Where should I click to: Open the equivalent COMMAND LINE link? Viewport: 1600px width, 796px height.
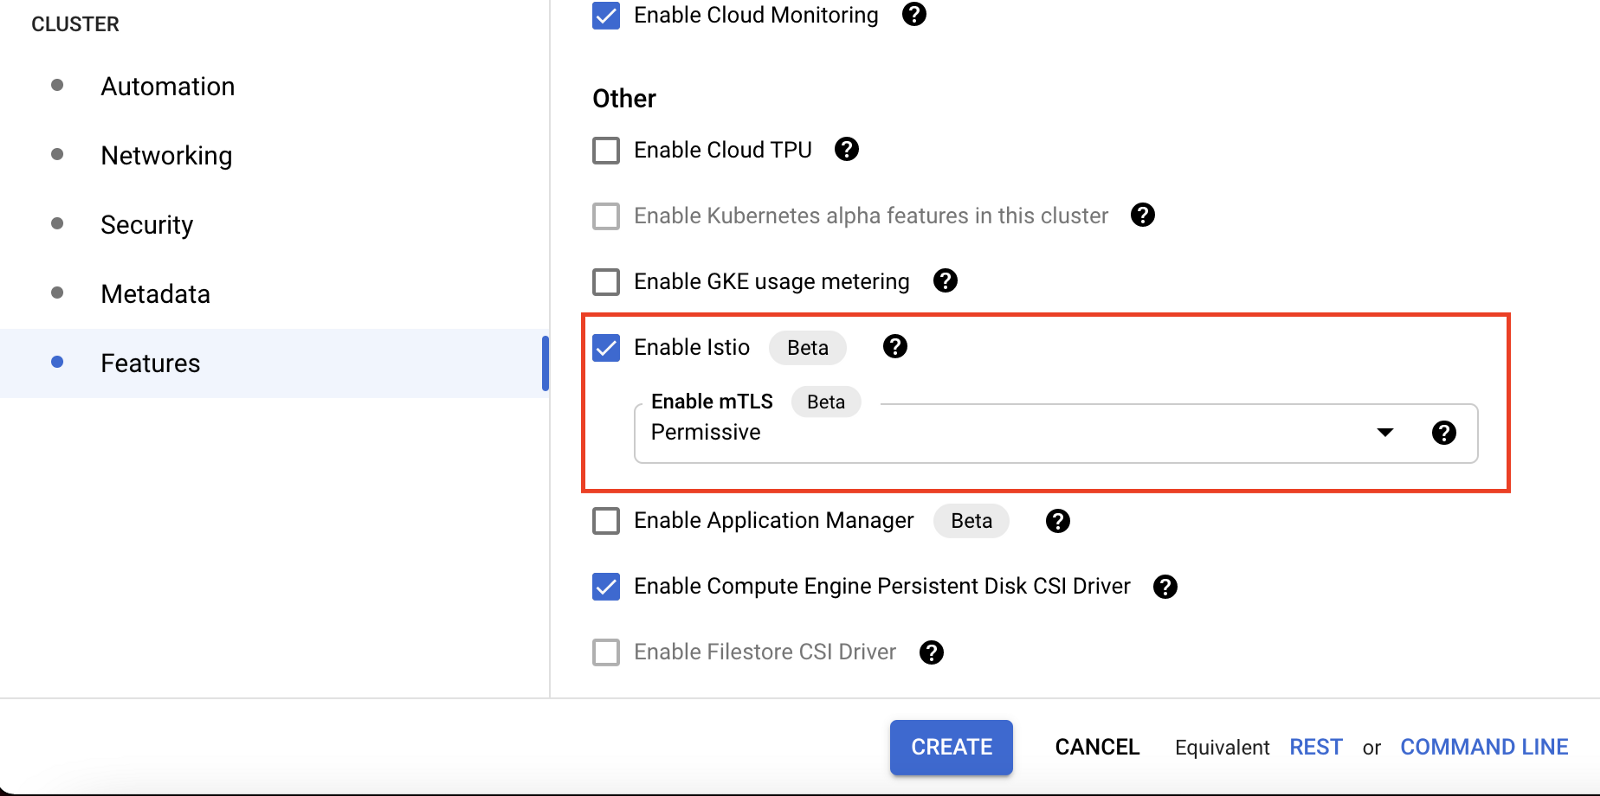(x=1484, y=747)
